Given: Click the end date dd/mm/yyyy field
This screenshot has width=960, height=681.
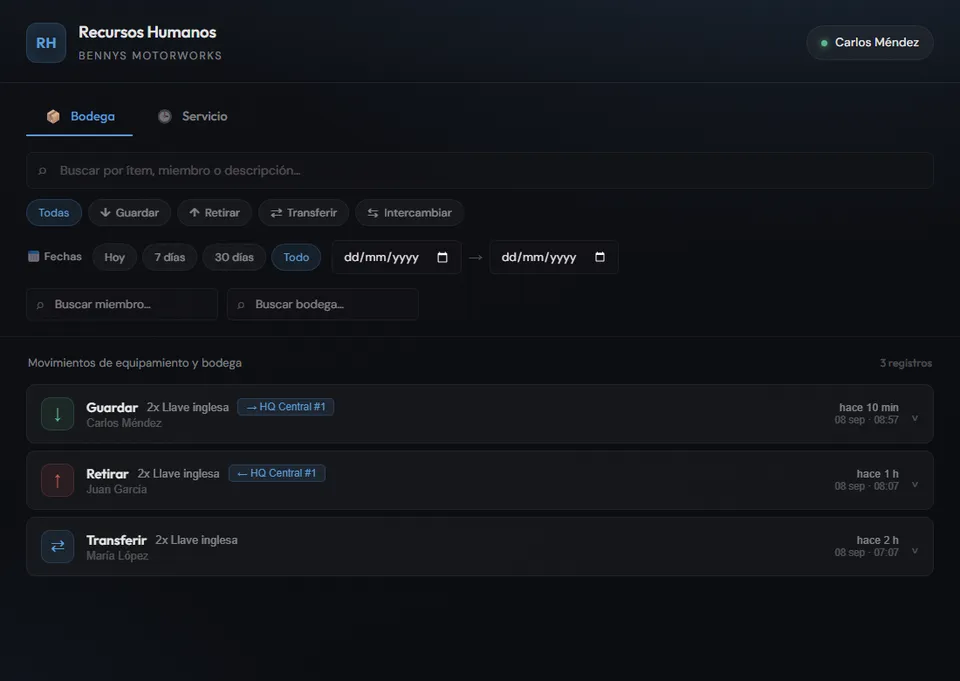Looking at the screenshot, I should tap(553, 257).
